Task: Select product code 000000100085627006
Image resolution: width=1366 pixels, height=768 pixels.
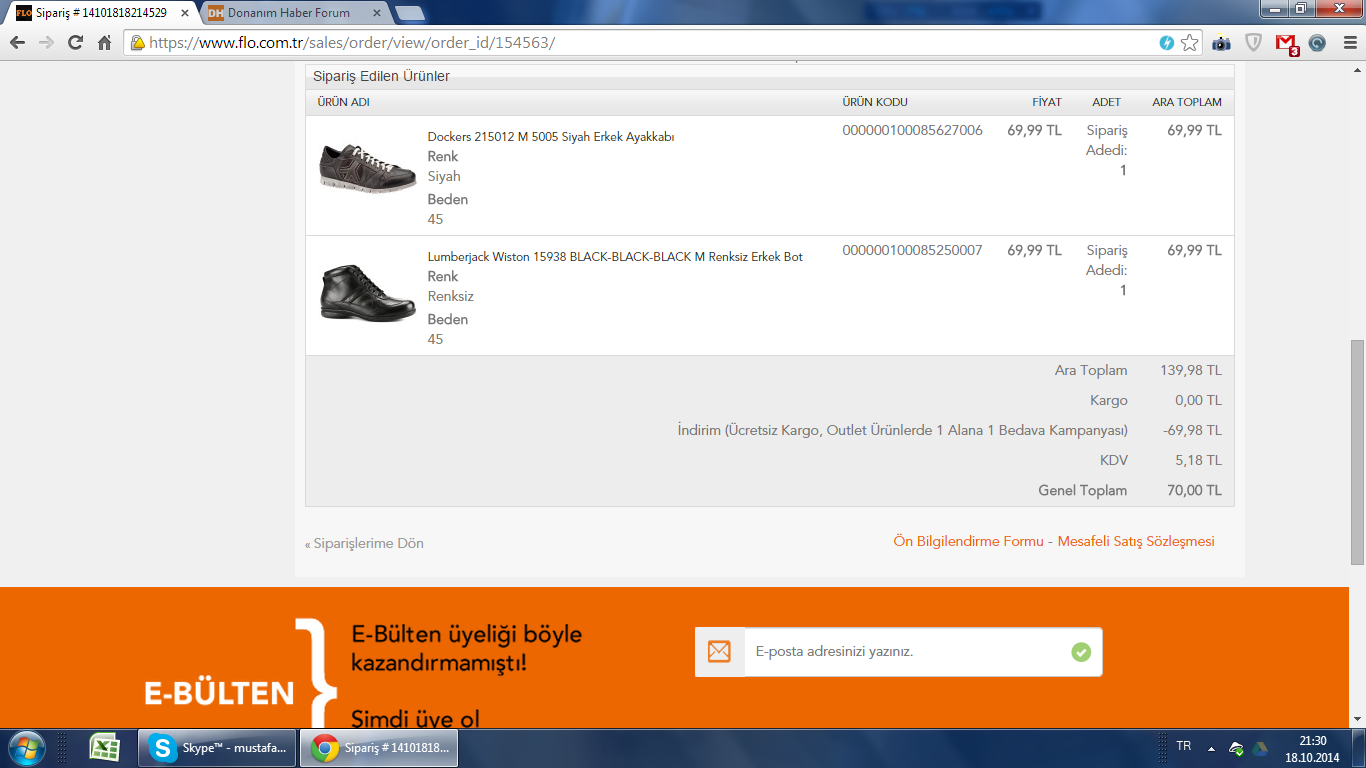Action: pos(912,130)
